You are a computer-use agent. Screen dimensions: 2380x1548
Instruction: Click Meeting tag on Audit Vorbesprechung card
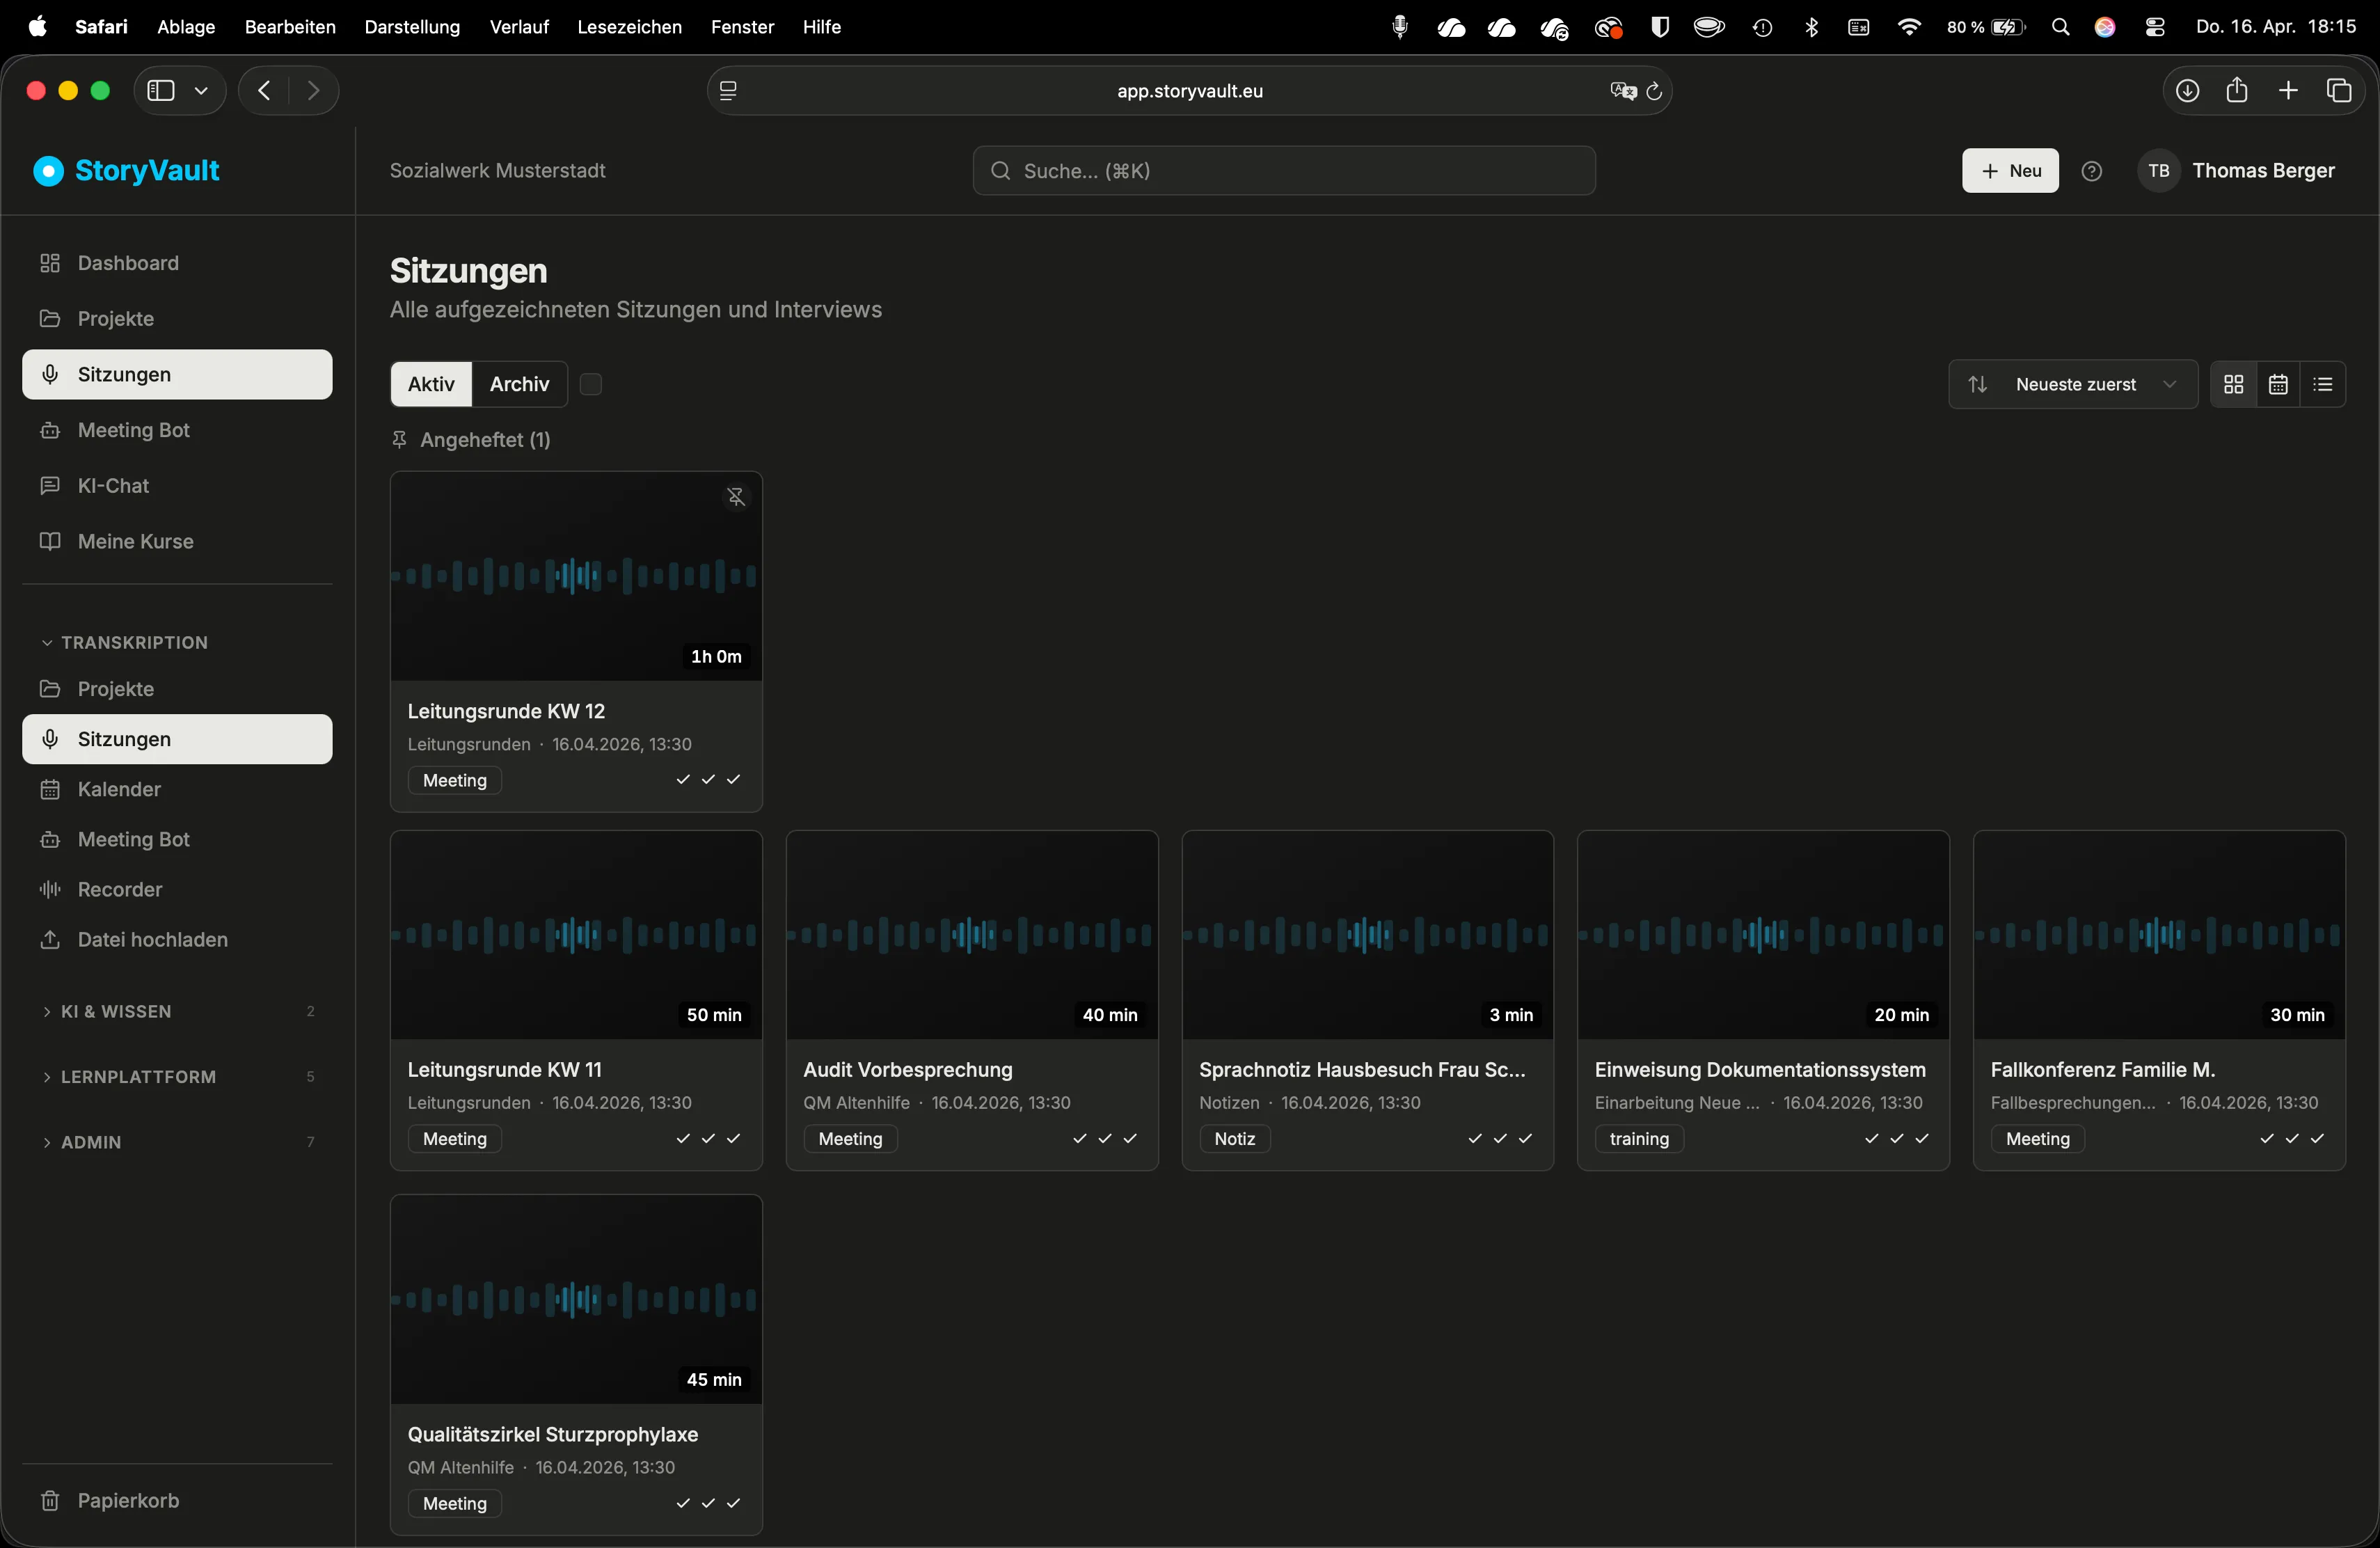point(850,1139)
